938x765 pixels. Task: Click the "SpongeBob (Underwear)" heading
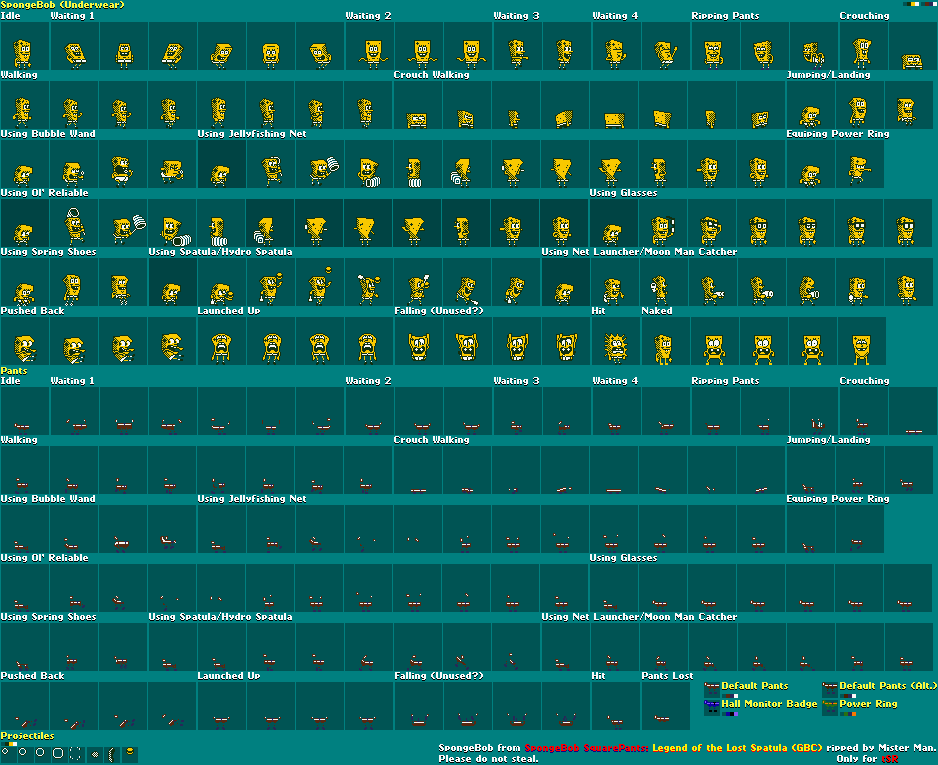63,5
